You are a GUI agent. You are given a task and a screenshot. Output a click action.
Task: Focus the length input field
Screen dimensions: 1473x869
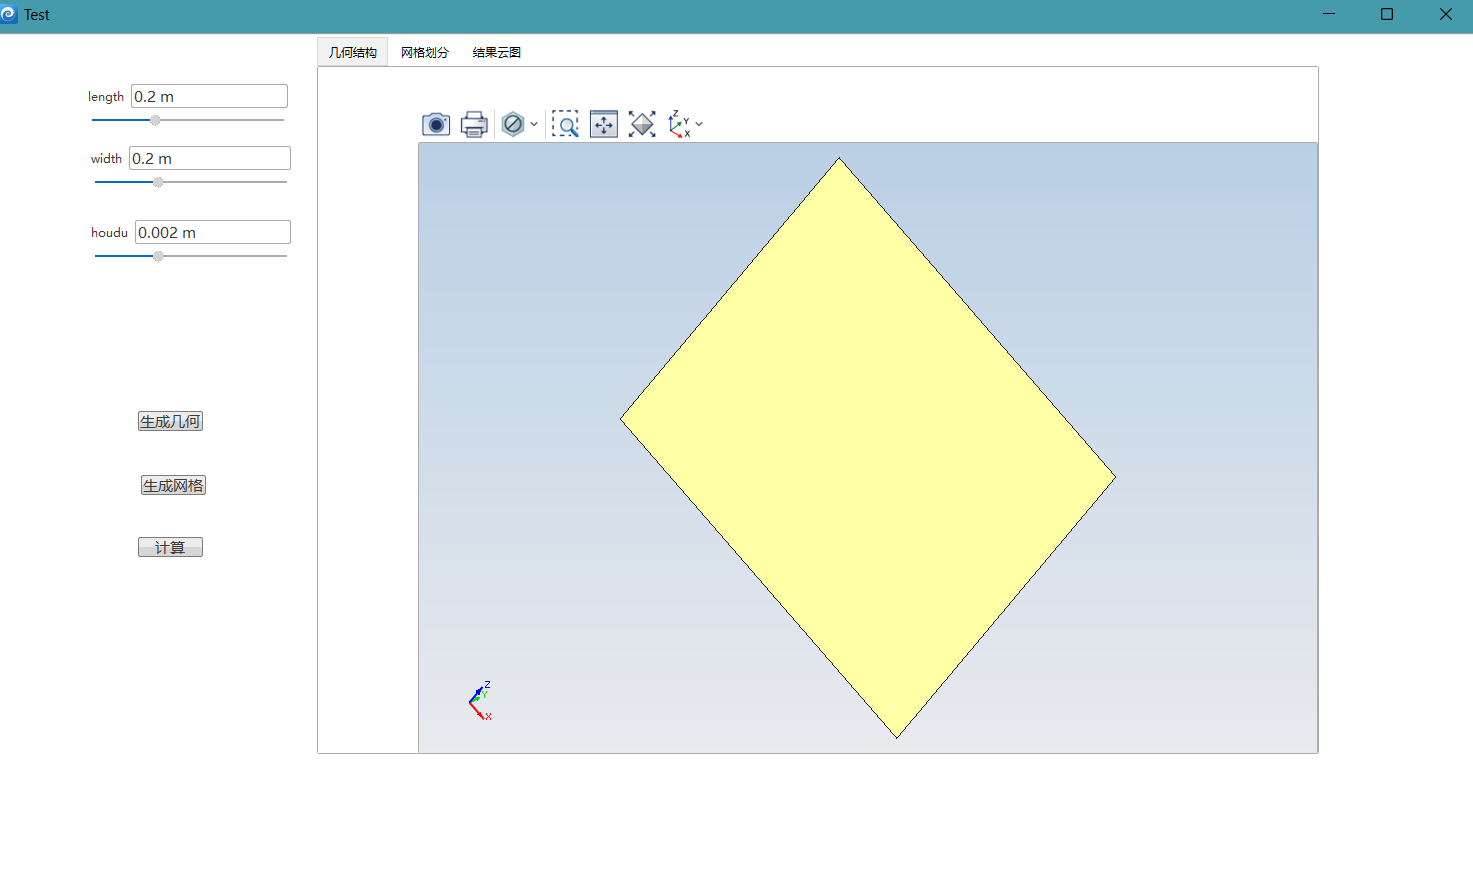point(209,96)
